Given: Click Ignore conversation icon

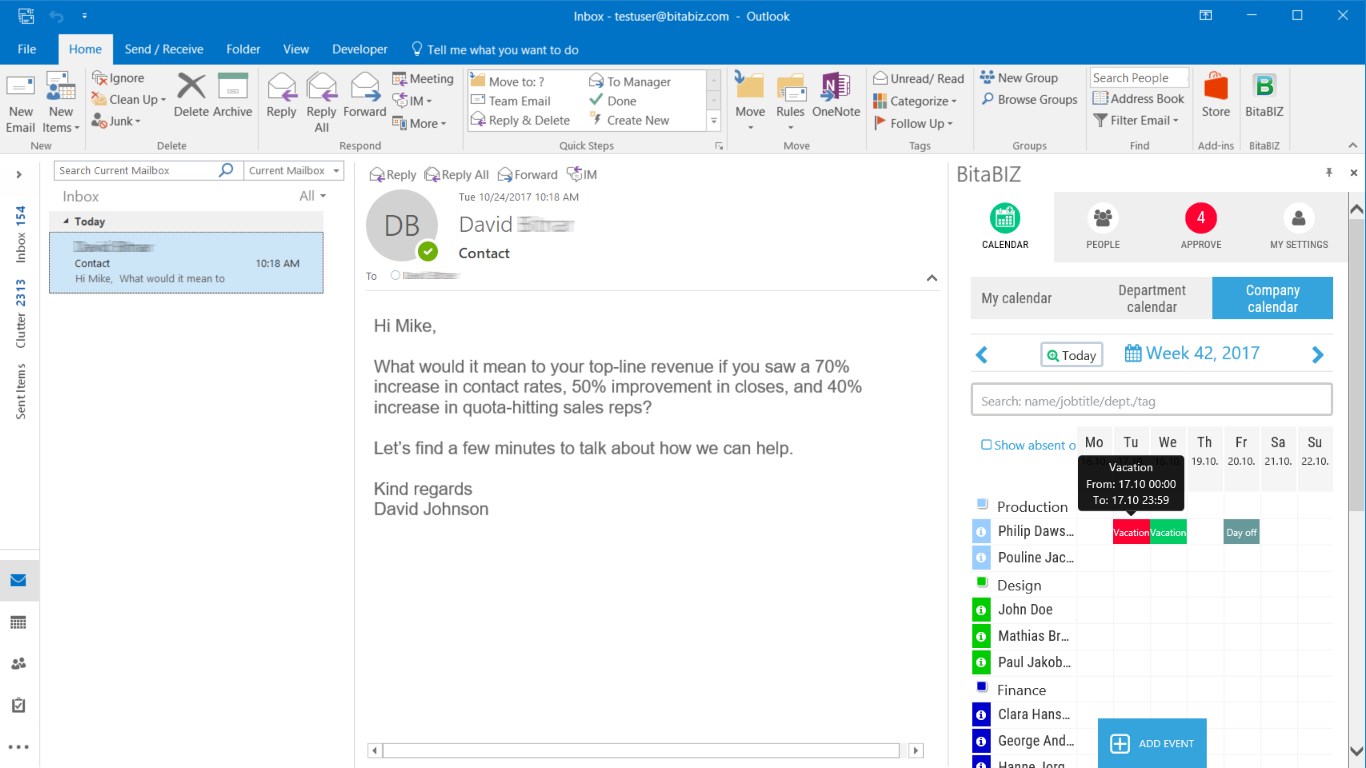Looking at the screenshot, I should (x=118, y=78).
